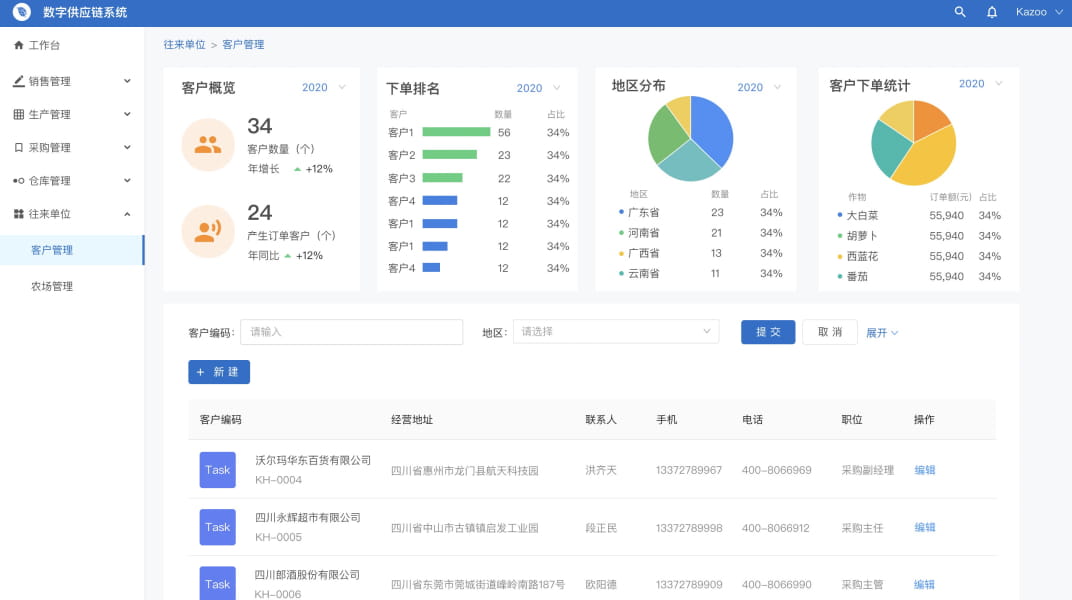Screen dimensions: 1072x600
Task: Open the Kazoo user menu
Action: (1039, 12)
